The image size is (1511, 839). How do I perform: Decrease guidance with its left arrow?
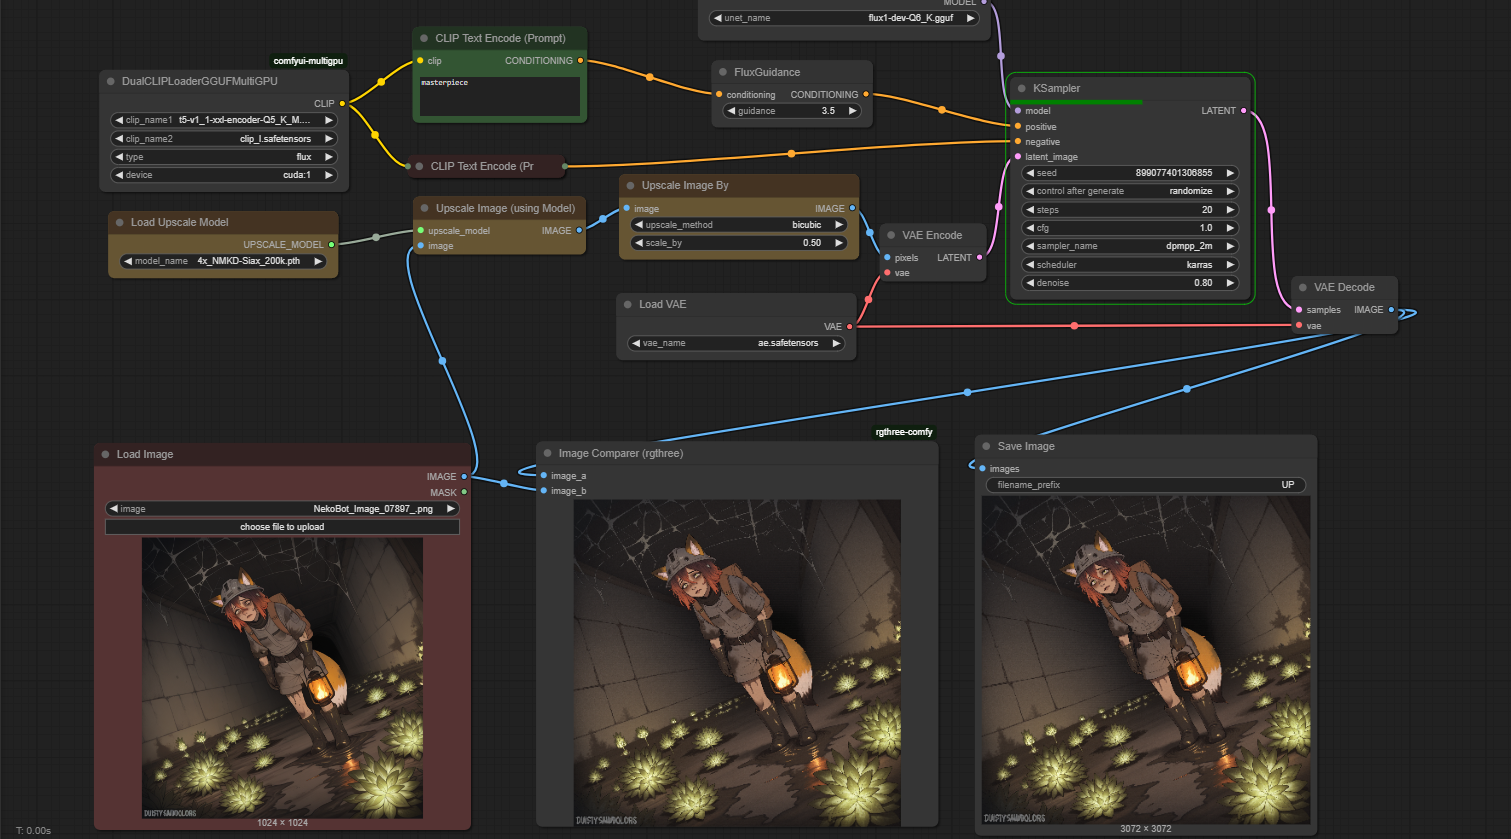point(732,111)
